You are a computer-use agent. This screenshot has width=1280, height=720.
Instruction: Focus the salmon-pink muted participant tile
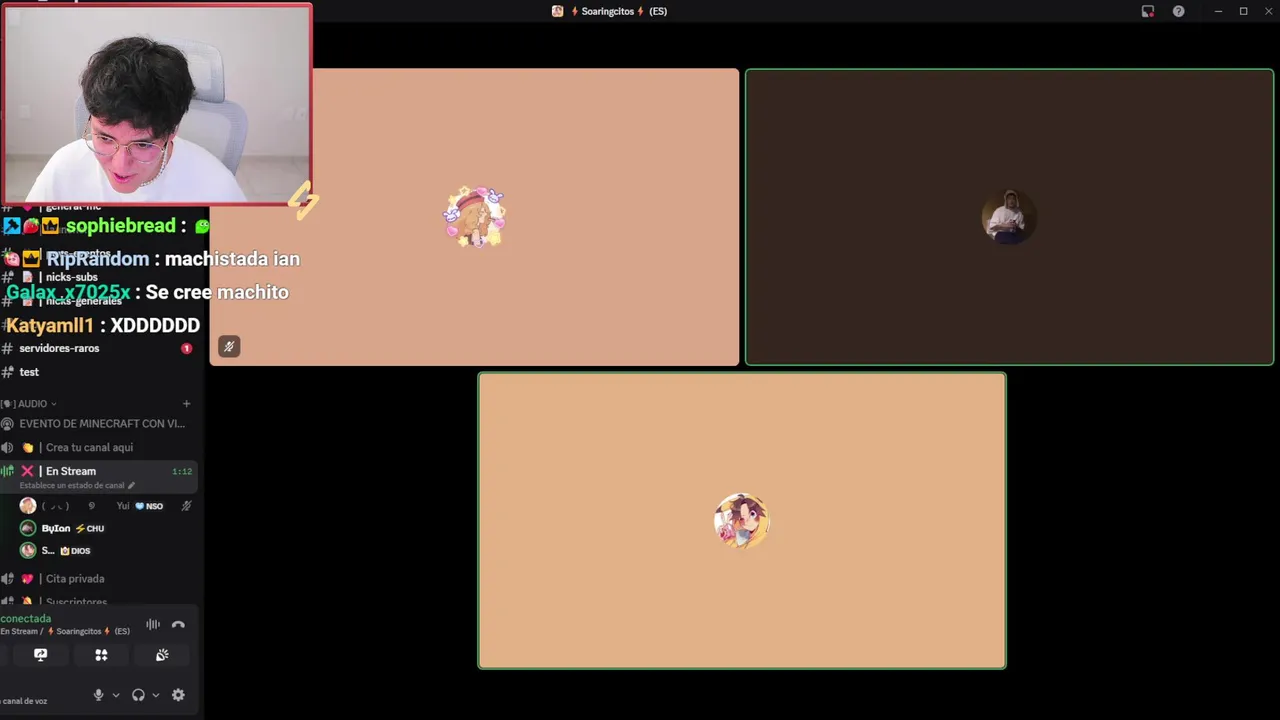pos(474,217)
